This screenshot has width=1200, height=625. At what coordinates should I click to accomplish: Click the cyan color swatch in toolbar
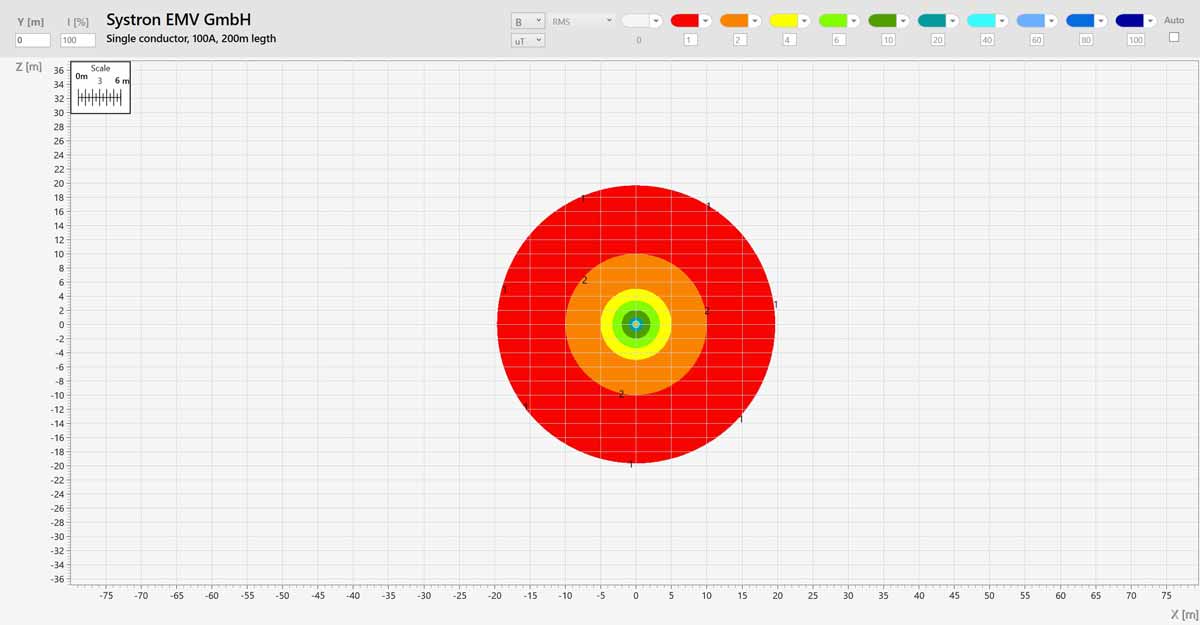[981, 20]
